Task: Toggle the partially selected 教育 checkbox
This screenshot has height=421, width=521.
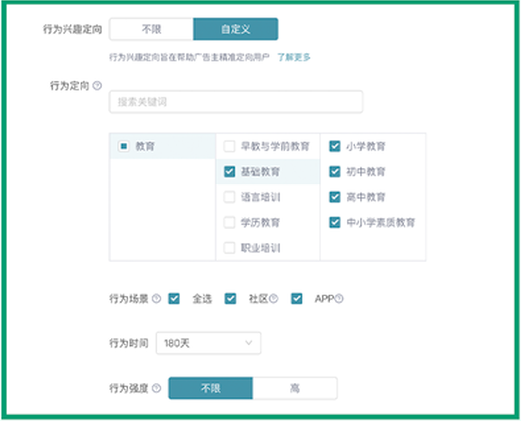Action: [124, 146]
